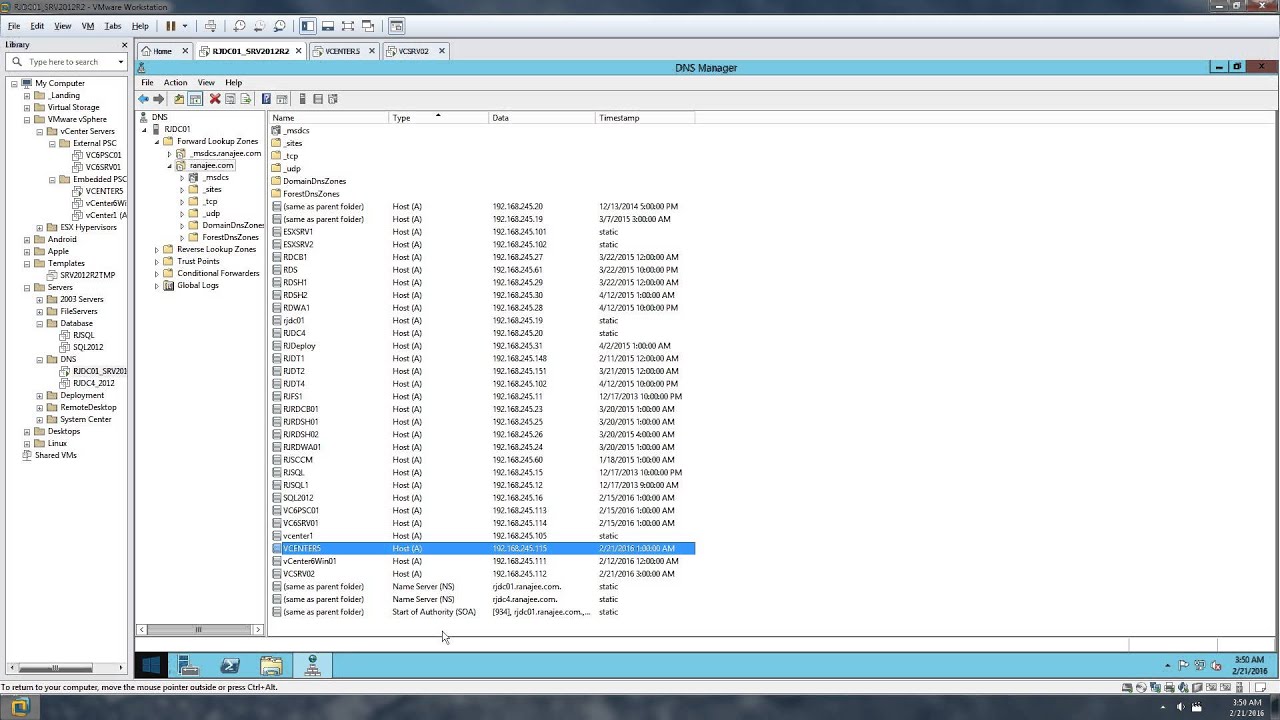Image resolution: width=1280 pixels, height=720 pixels.
Task: Launch PowerShell from the guest taskbar
Action: click(x=230, y=665)
